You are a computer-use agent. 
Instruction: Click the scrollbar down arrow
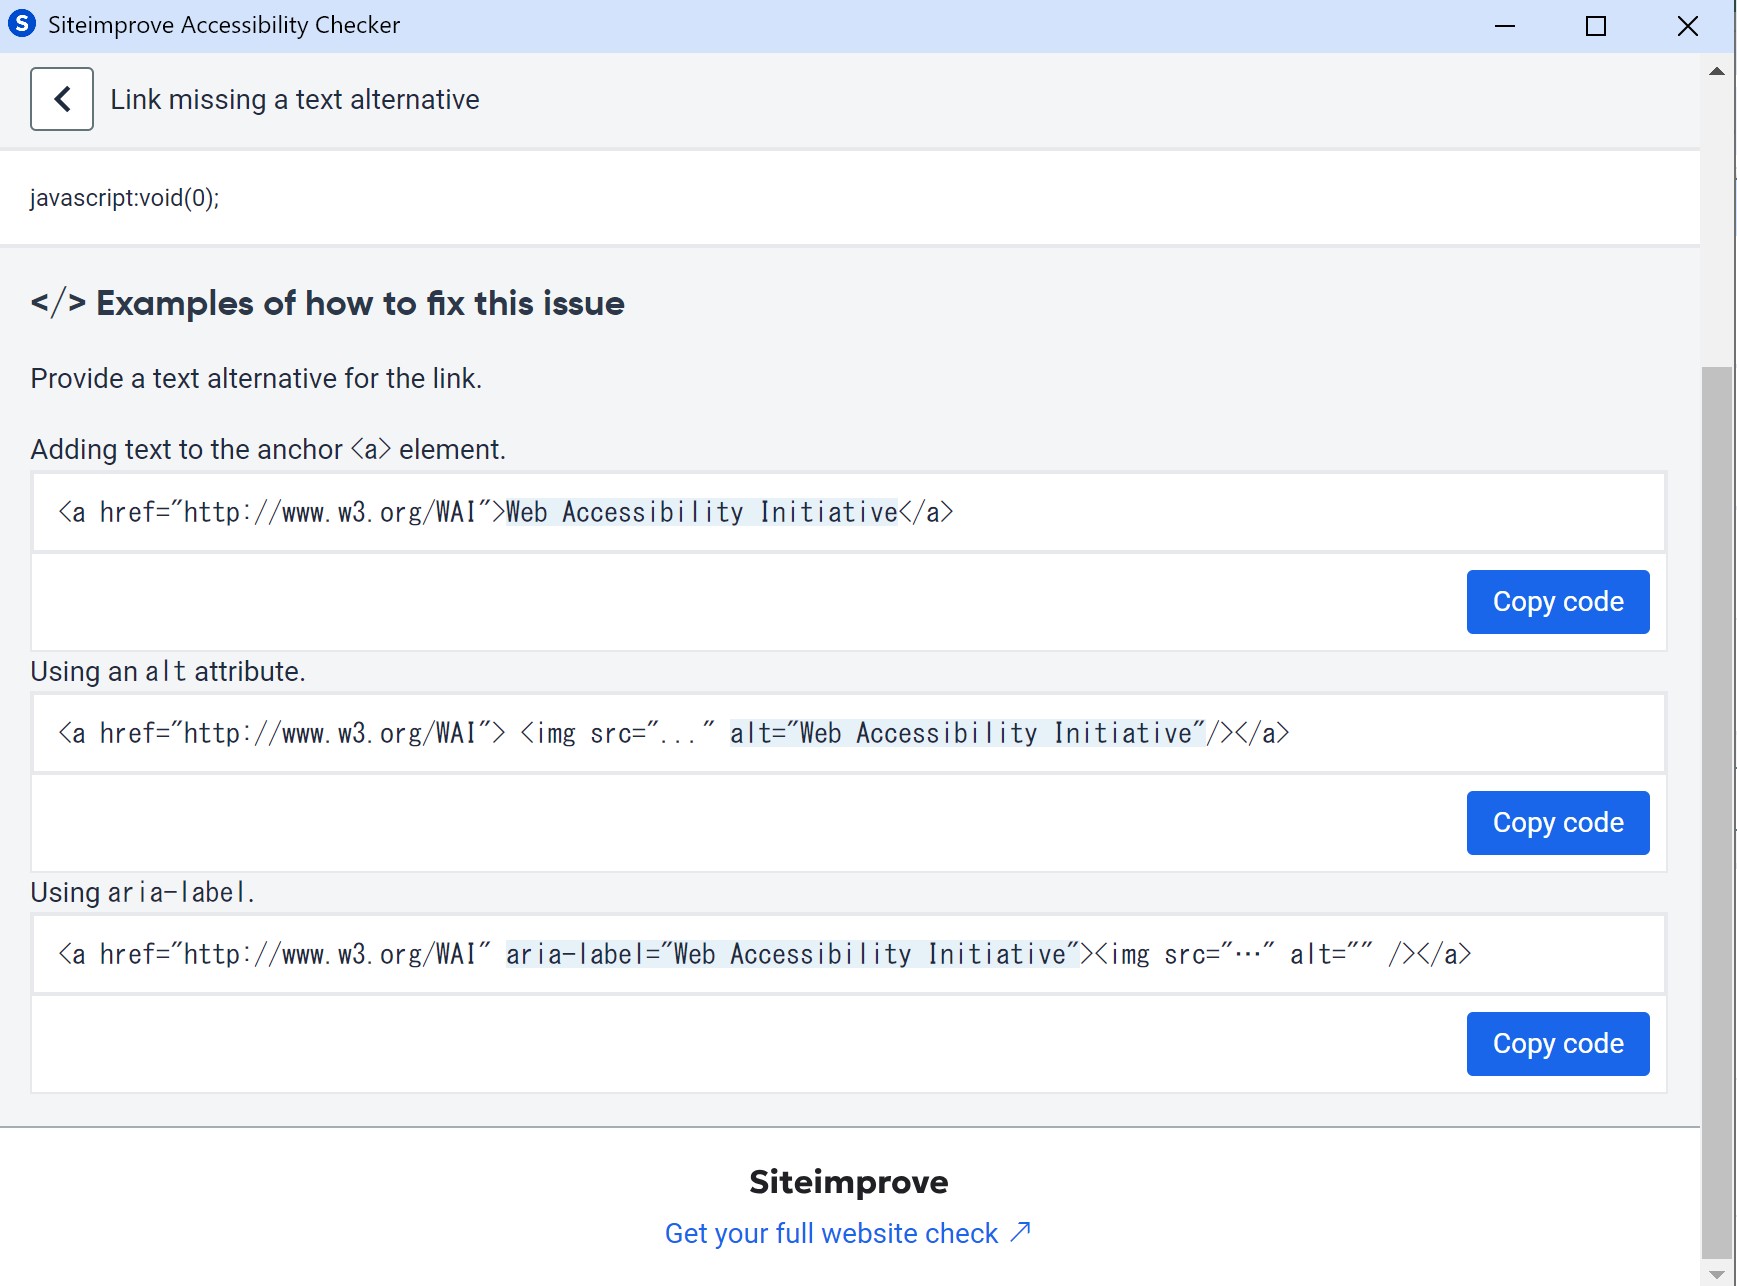coord(1716,1274)
